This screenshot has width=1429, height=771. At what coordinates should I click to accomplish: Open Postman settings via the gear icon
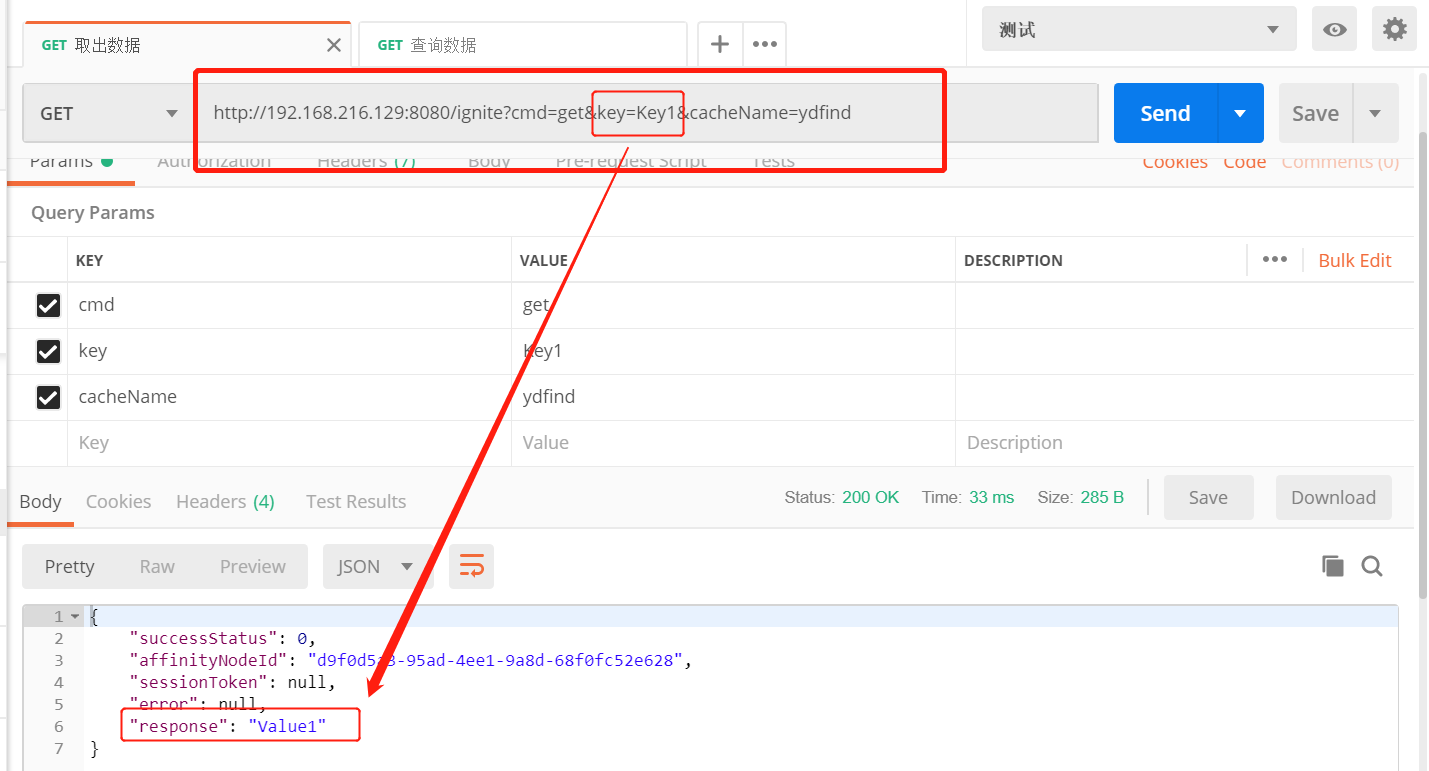(x=1394, y=28)
